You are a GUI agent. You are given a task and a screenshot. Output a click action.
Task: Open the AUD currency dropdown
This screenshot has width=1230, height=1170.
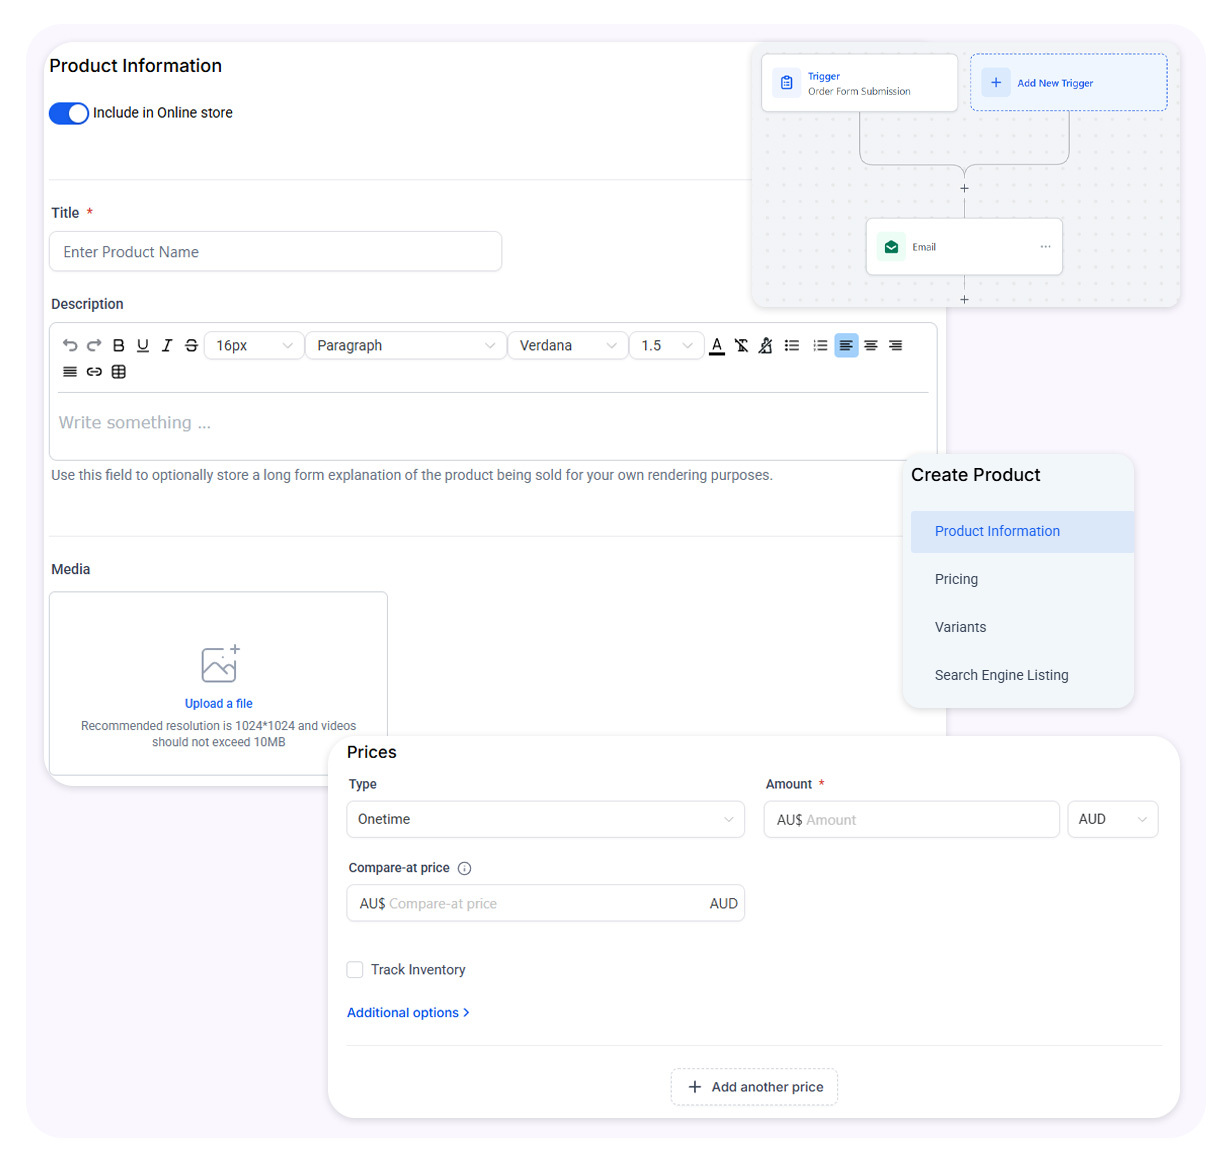click(x=1112, y=819)
